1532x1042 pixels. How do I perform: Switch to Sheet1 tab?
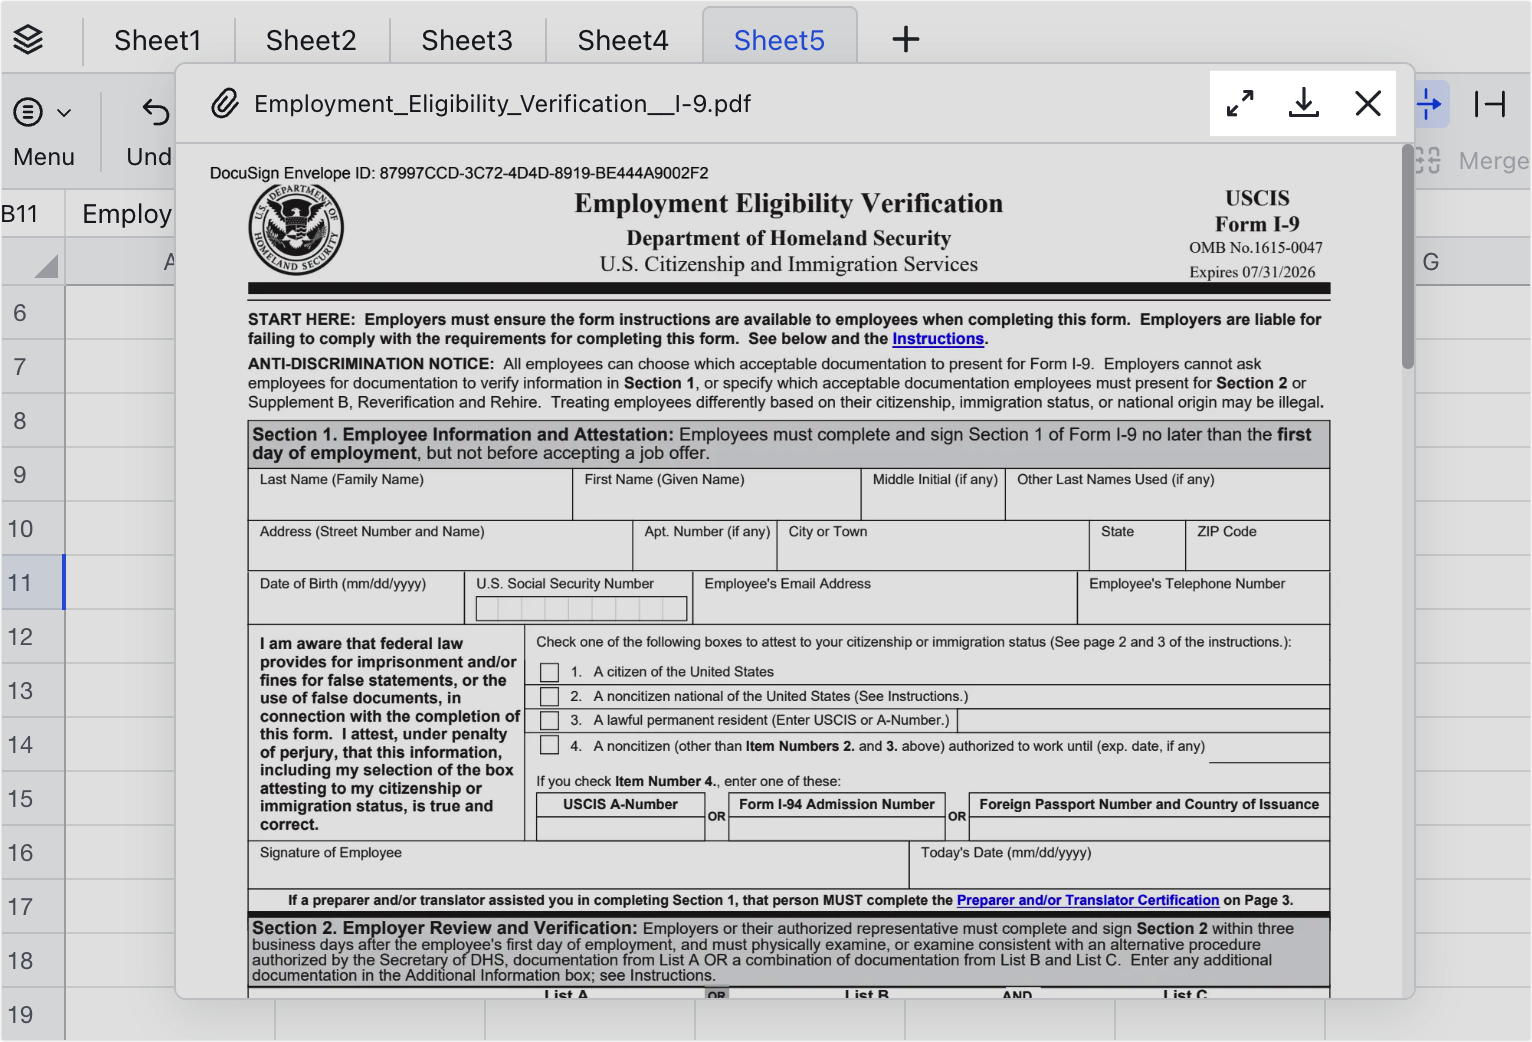tap(158, 40)
